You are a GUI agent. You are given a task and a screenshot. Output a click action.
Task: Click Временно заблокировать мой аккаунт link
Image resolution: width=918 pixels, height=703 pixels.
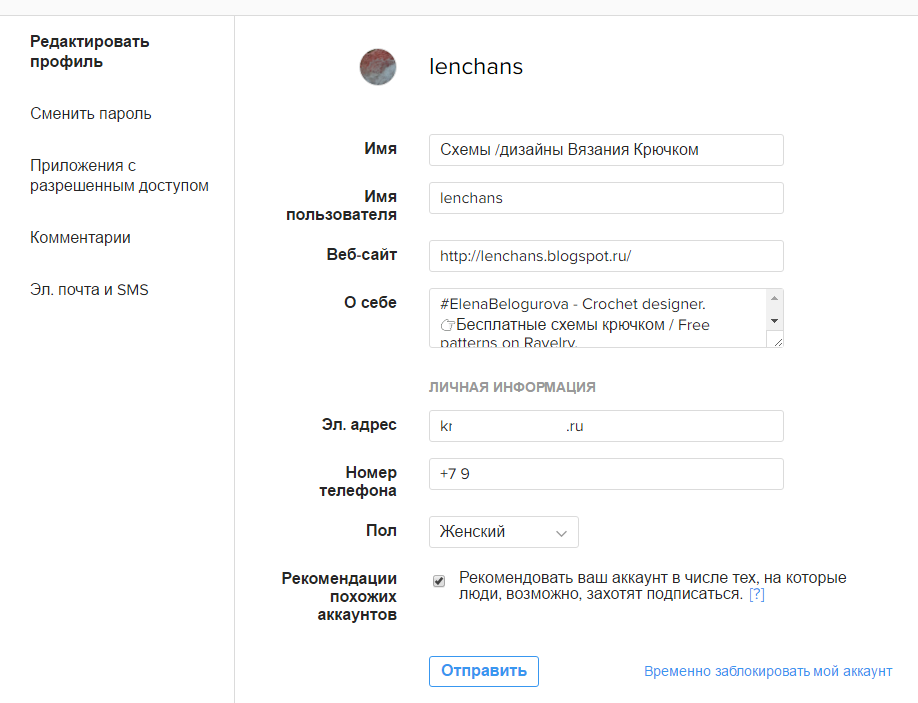point(768,671)
